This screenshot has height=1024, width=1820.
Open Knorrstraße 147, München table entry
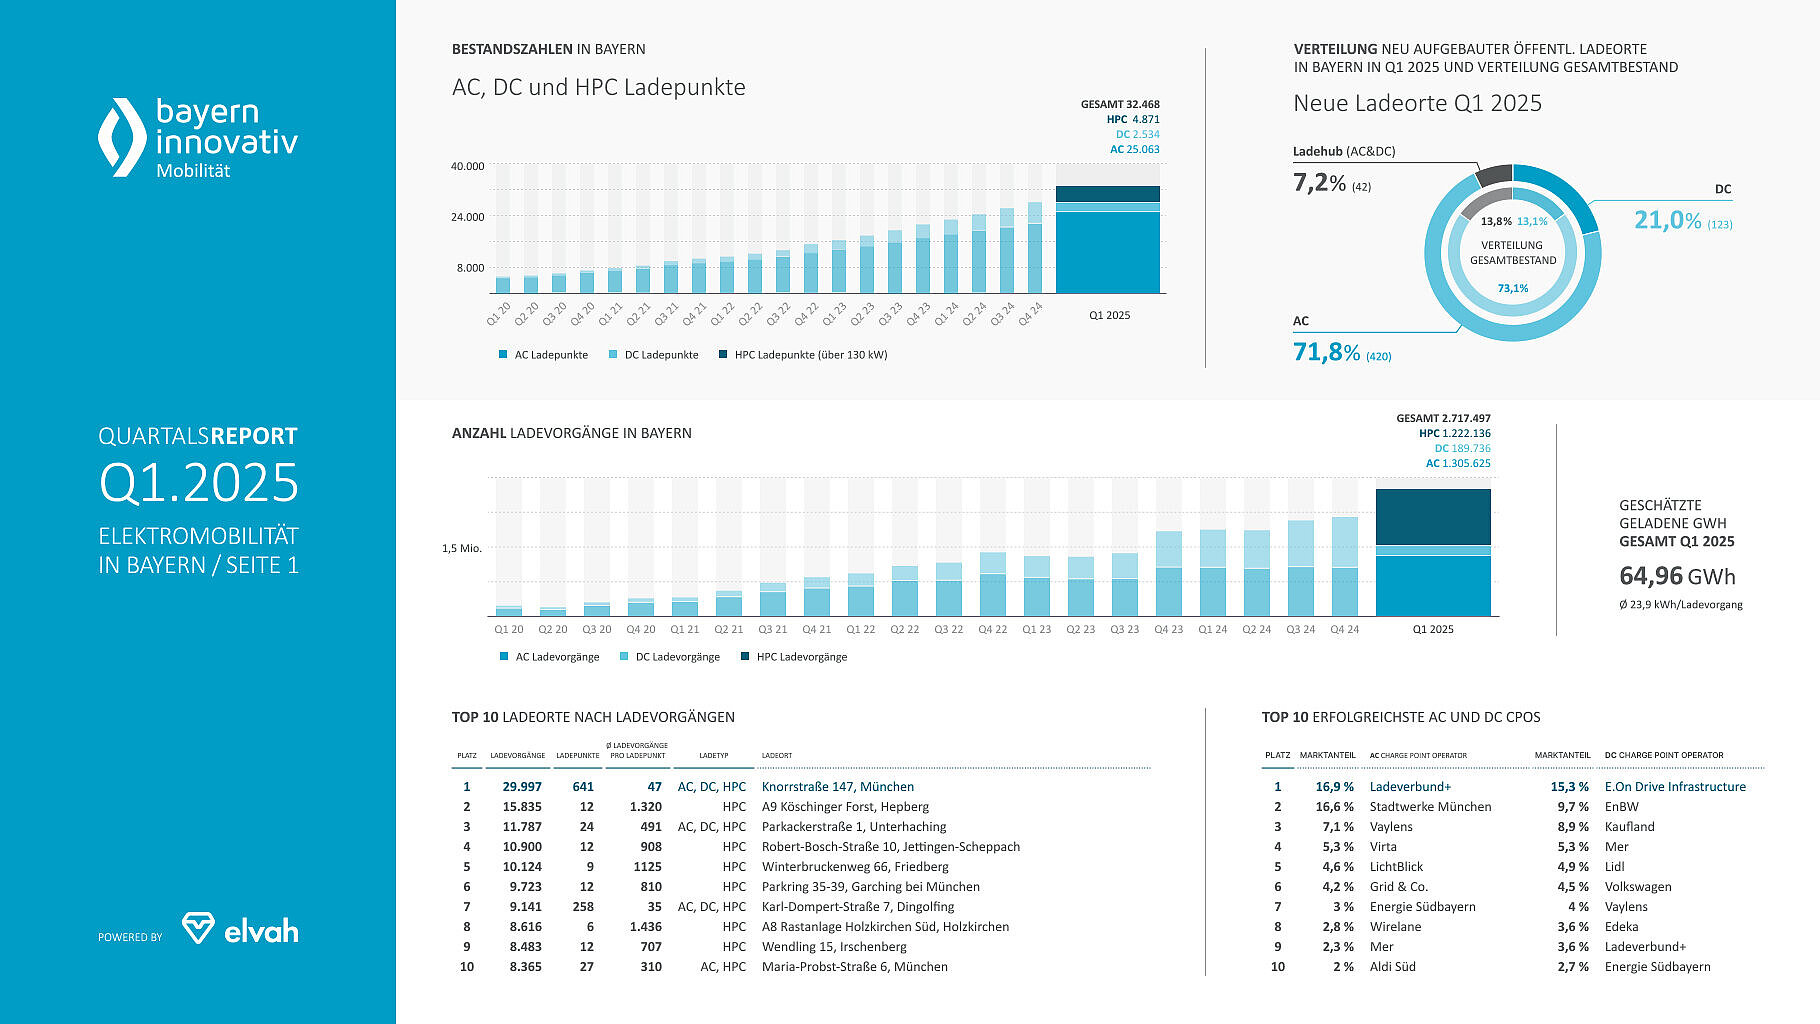click(x=837, y=787)
